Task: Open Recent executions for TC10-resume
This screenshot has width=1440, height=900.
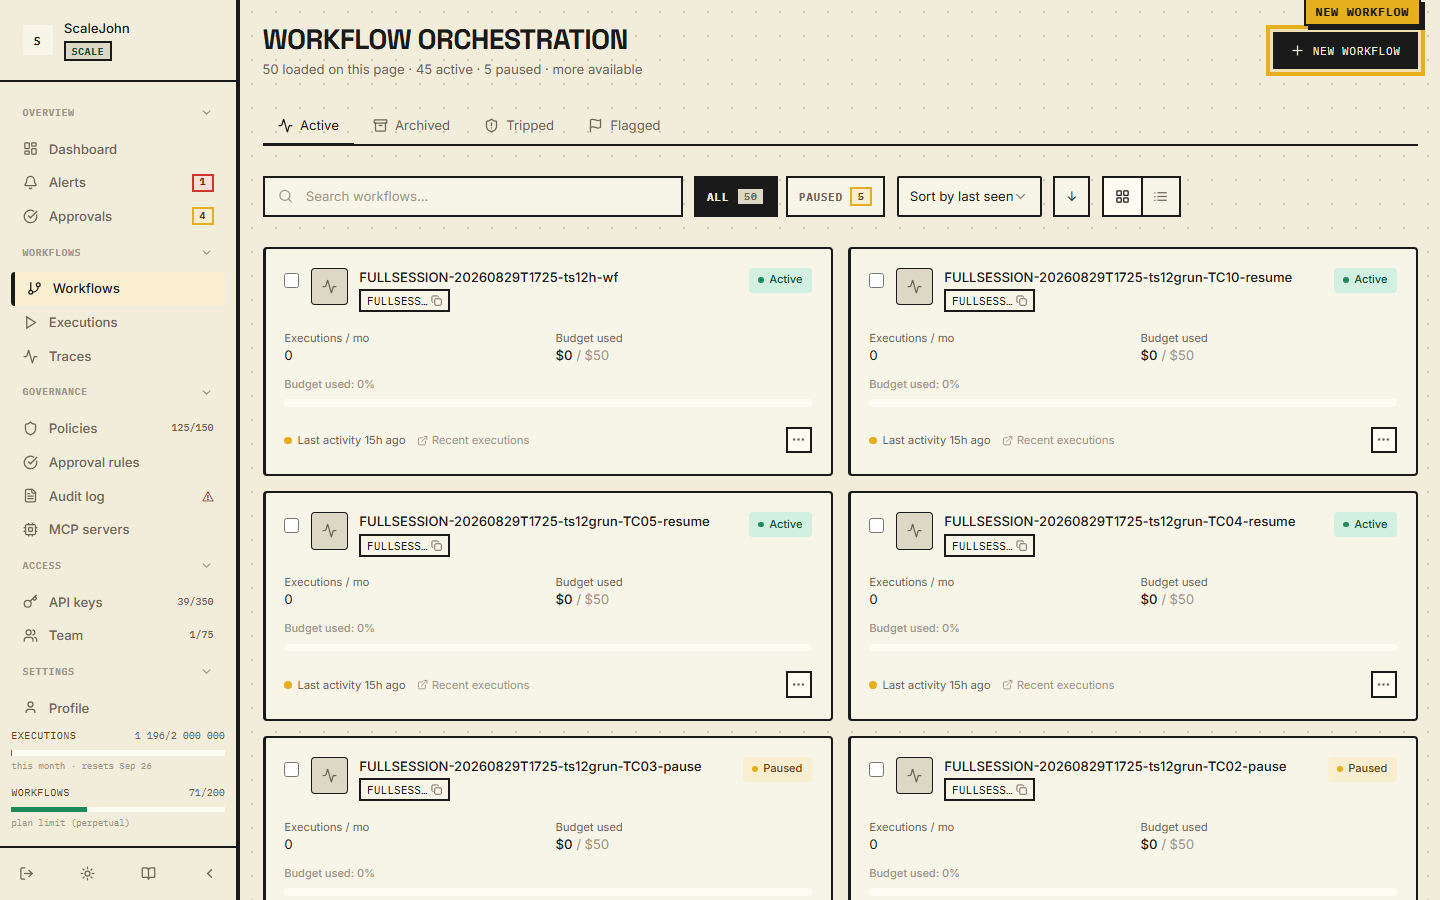Action: tap(1058, 440)
